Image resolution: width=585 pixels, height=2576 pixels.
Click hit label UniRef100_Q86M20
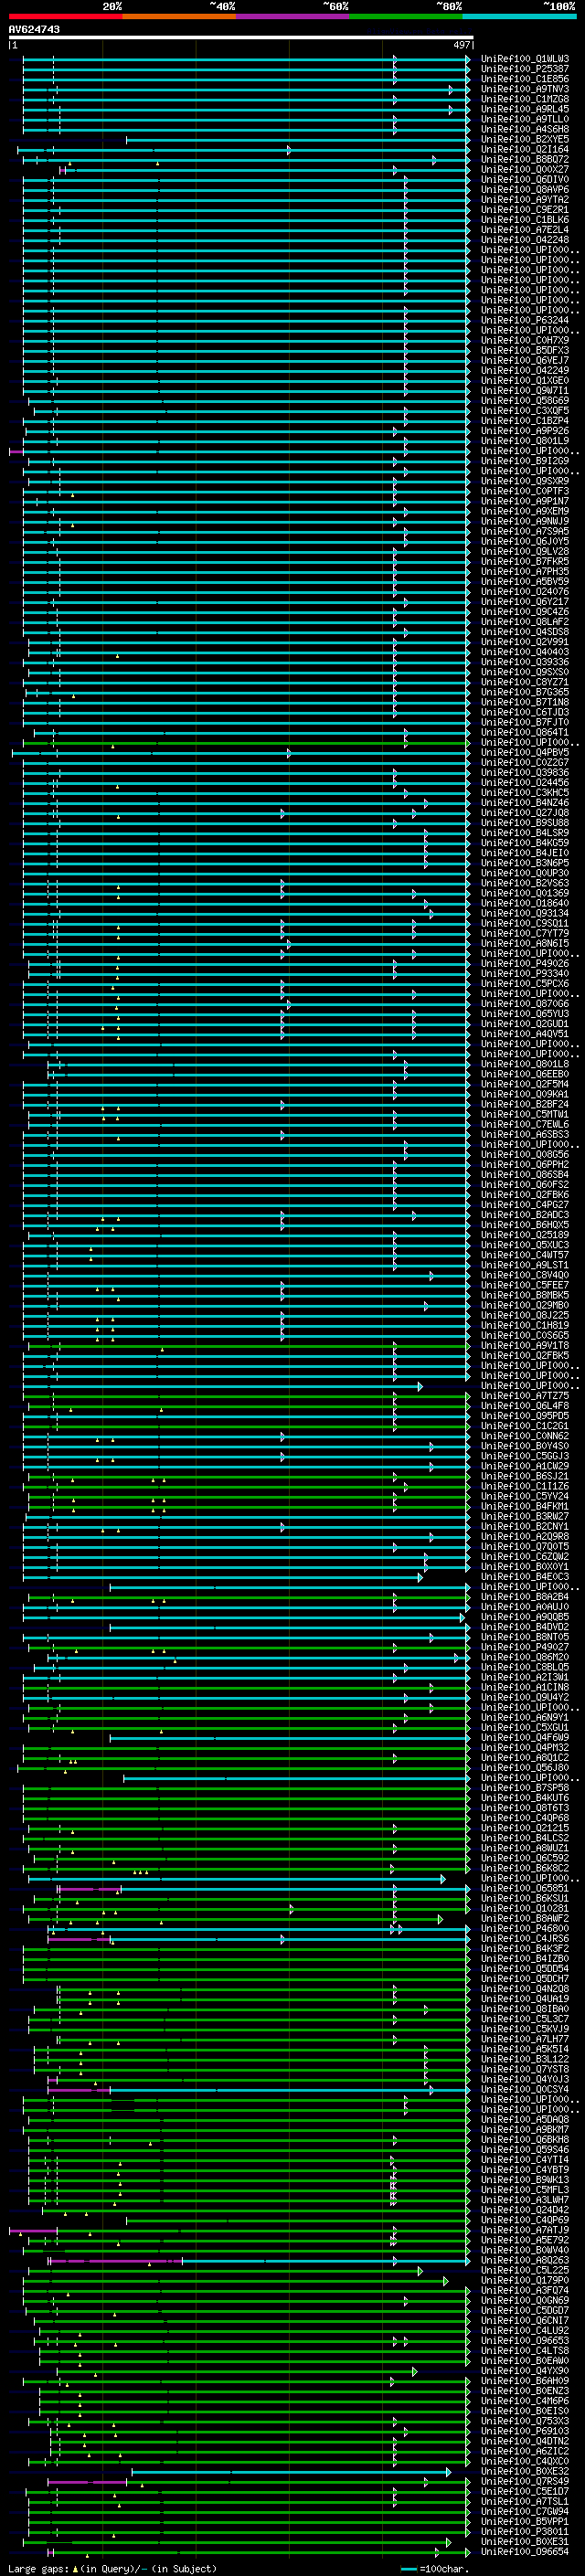(525, 1657)
